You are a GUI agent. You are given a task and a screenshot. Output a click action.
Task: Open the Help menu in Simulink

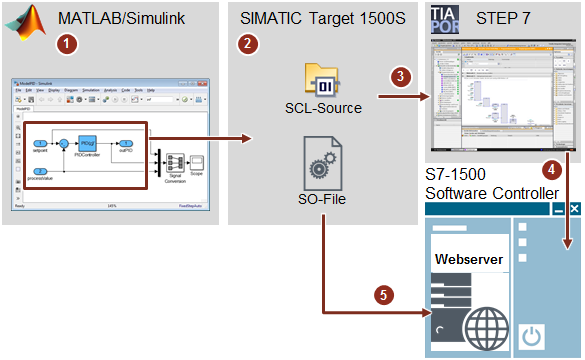pos(151,90)
